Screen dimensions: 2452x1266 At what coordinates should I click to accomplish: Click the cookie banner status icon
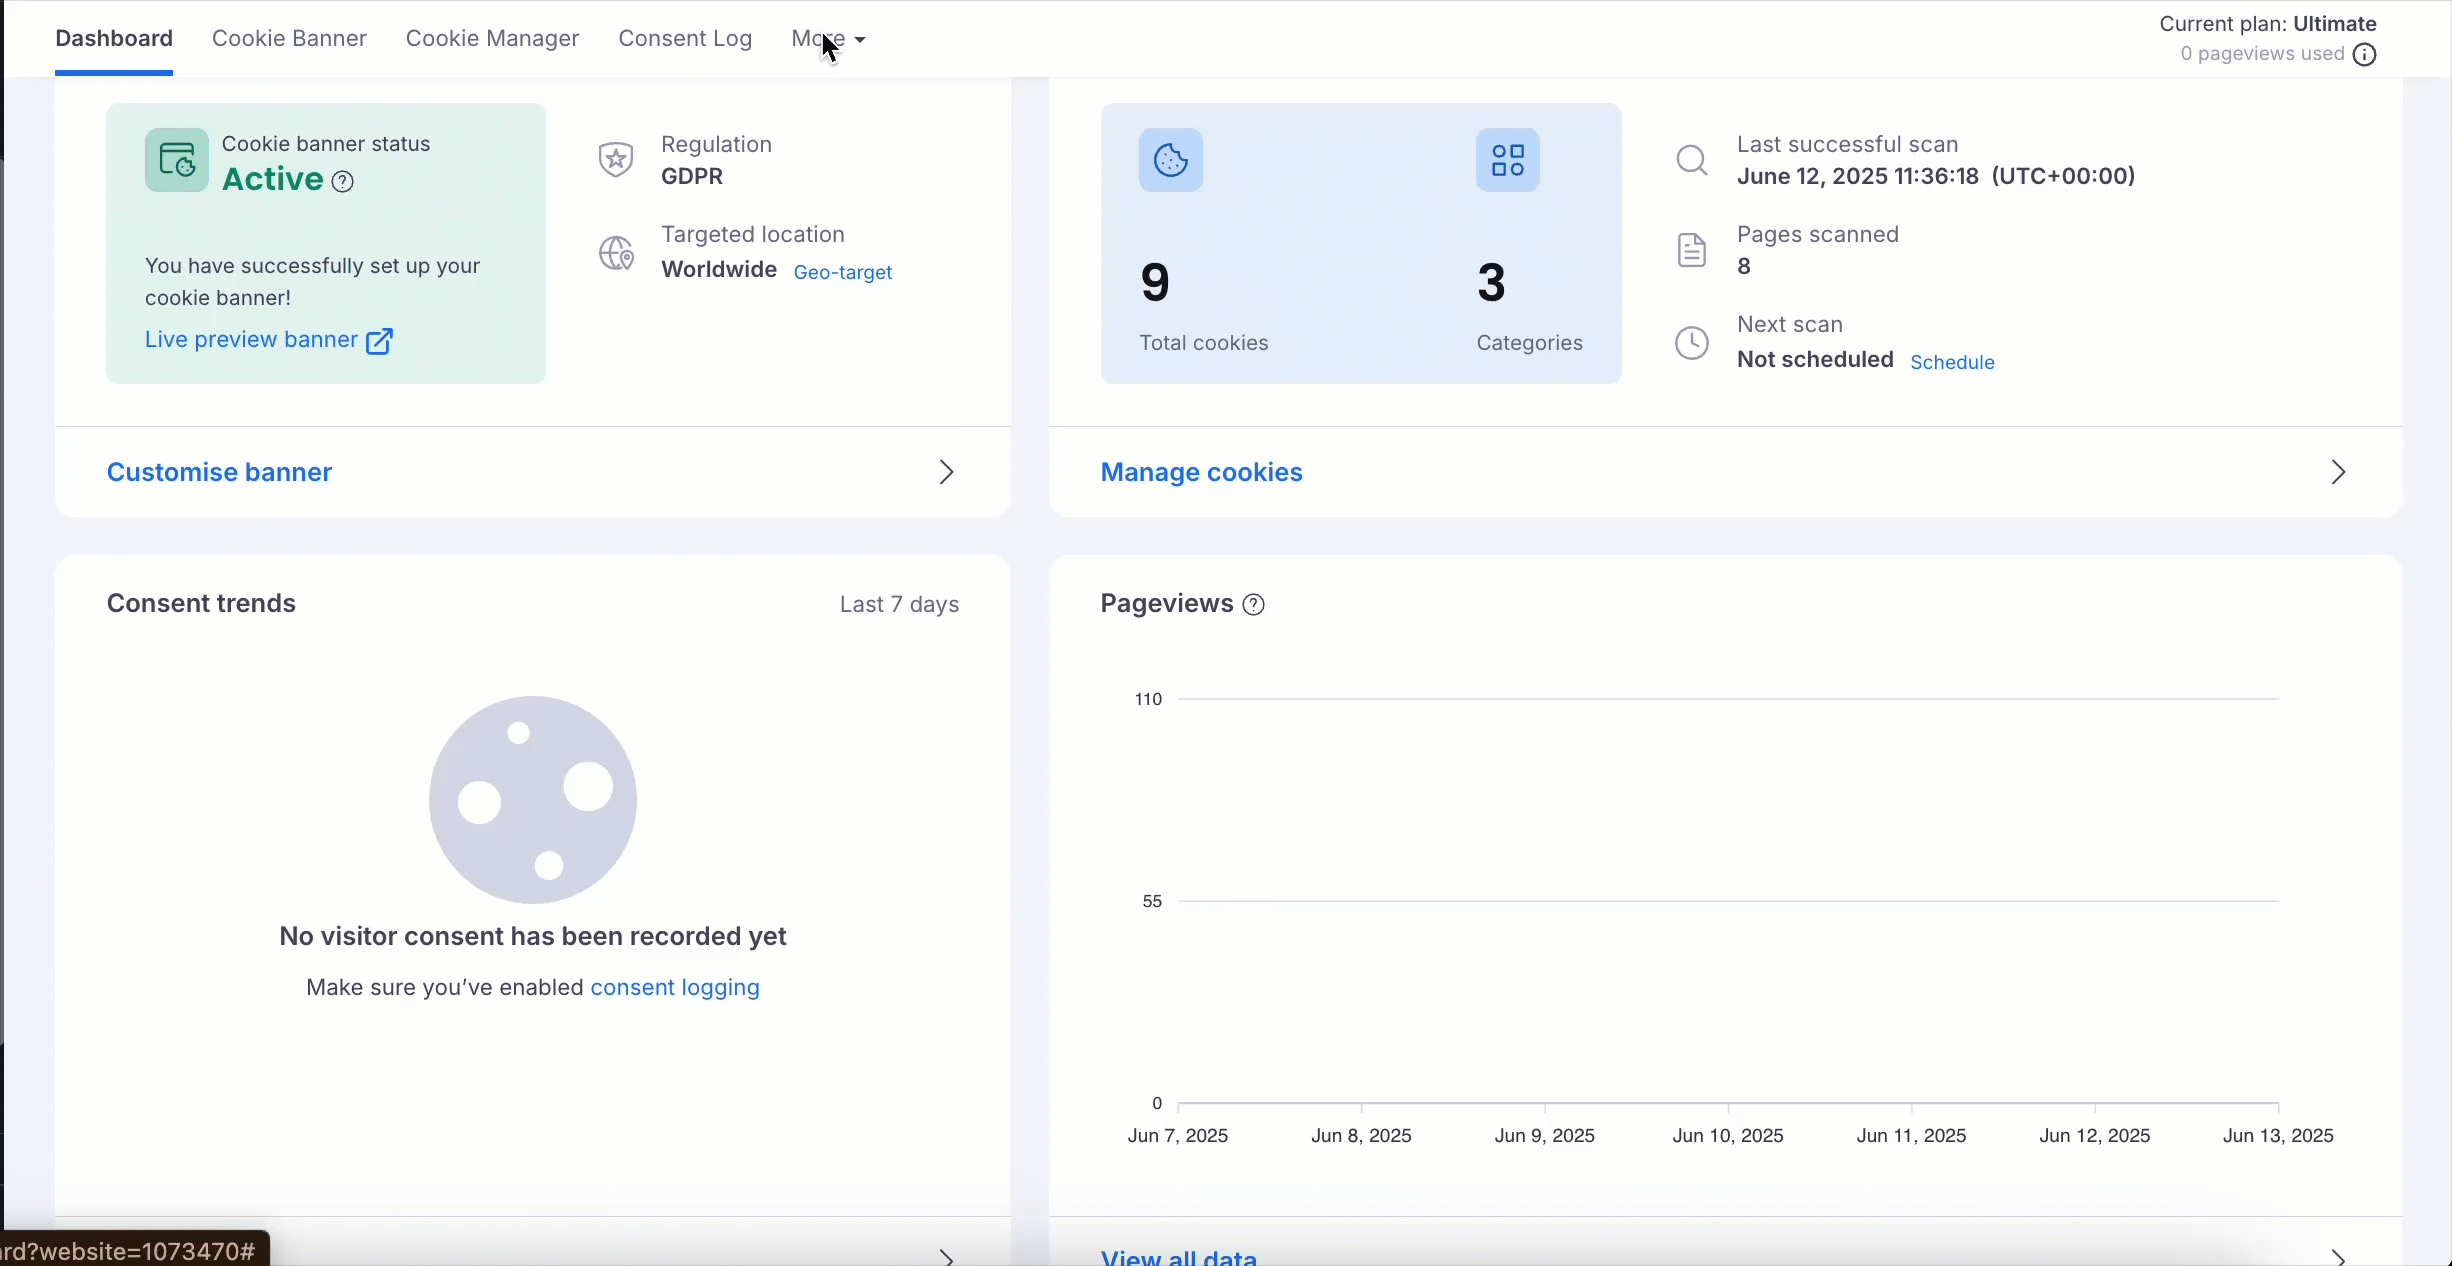pos(177,160)
